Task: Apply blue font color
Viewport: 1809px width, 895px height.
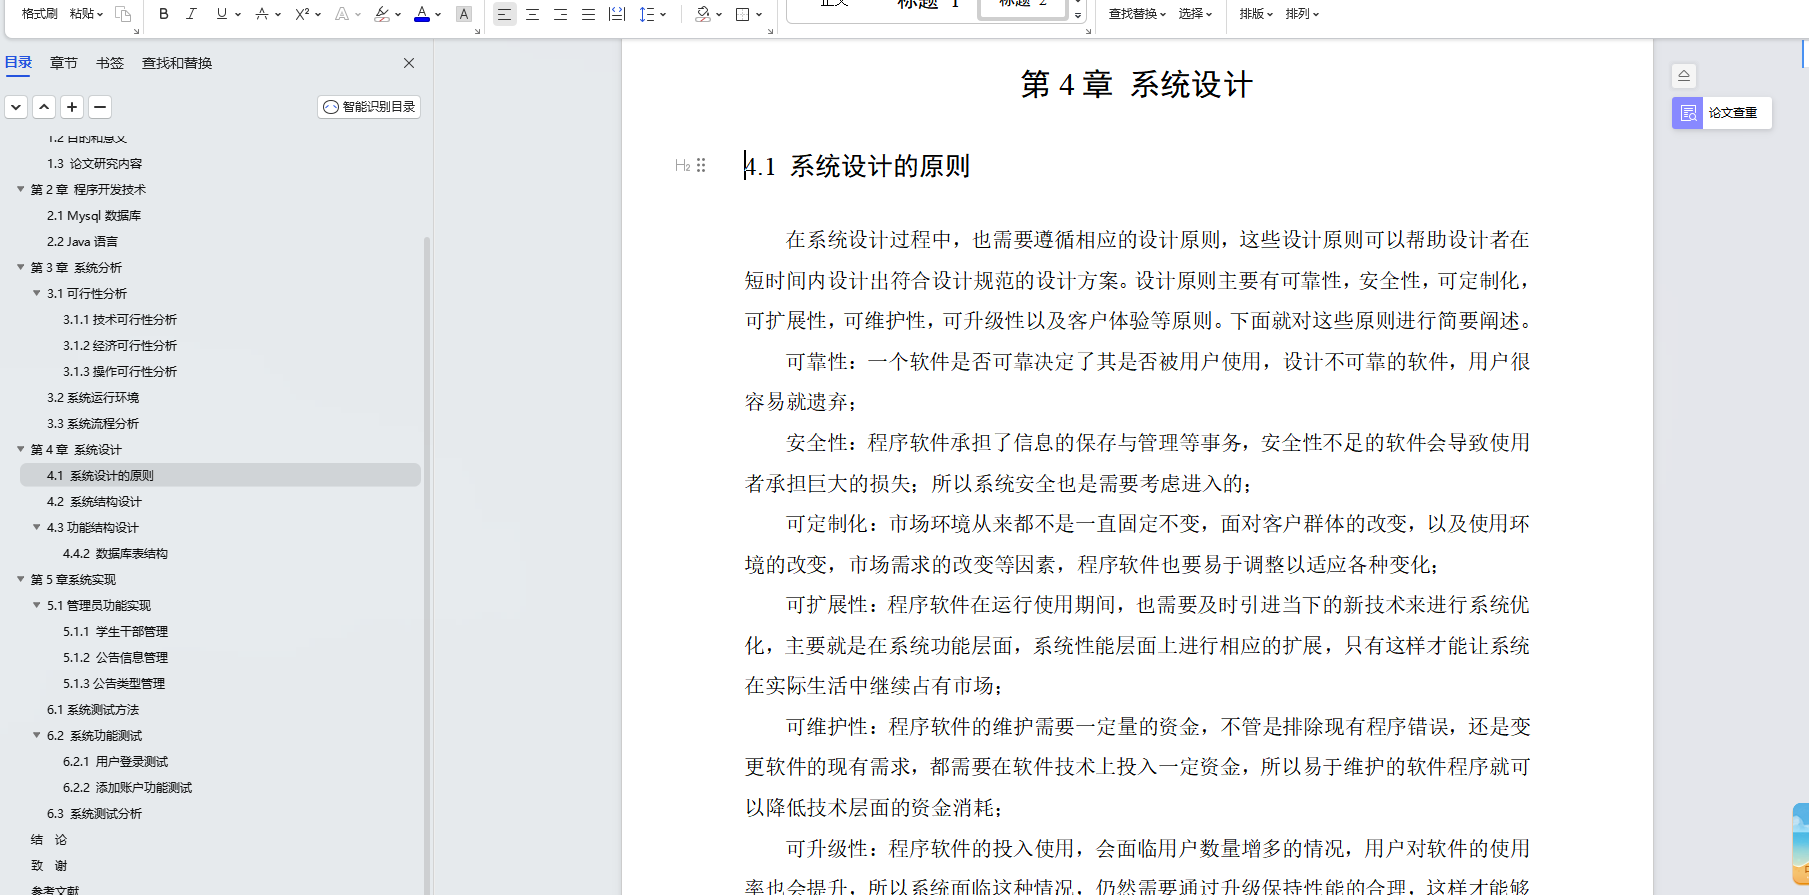Action: click(x=422, y=14)
